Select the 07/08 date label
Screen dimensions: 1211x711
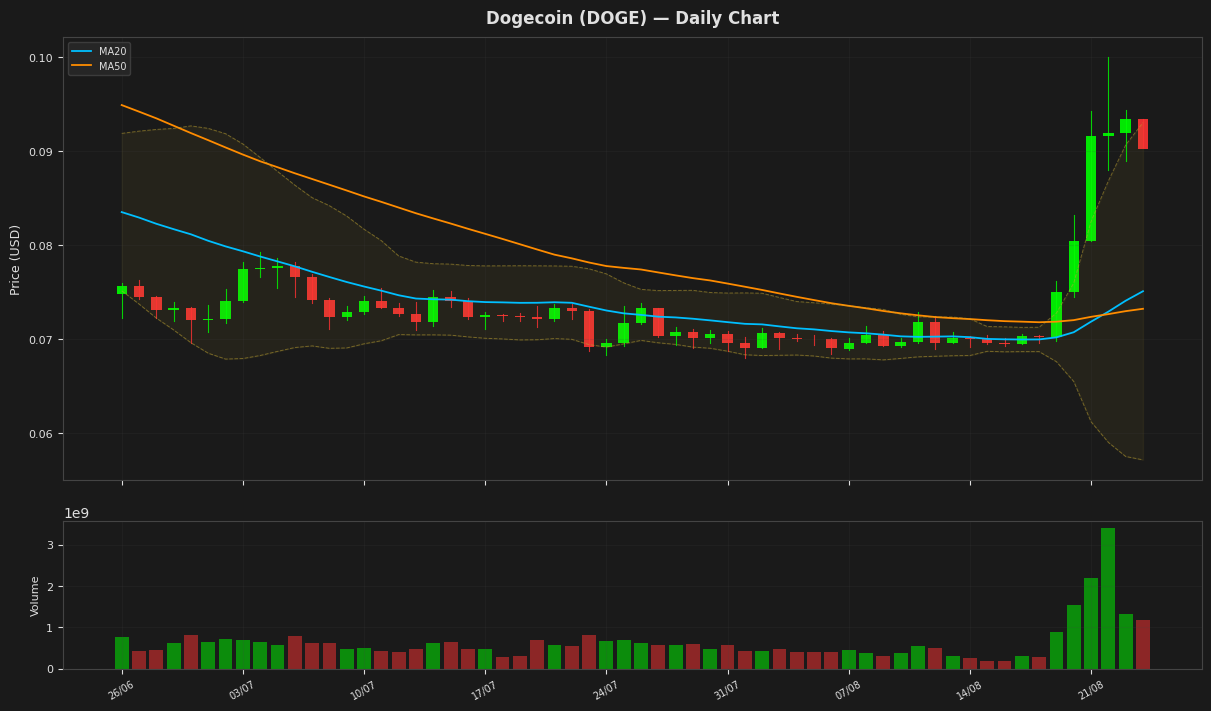(x=848, y=690)
